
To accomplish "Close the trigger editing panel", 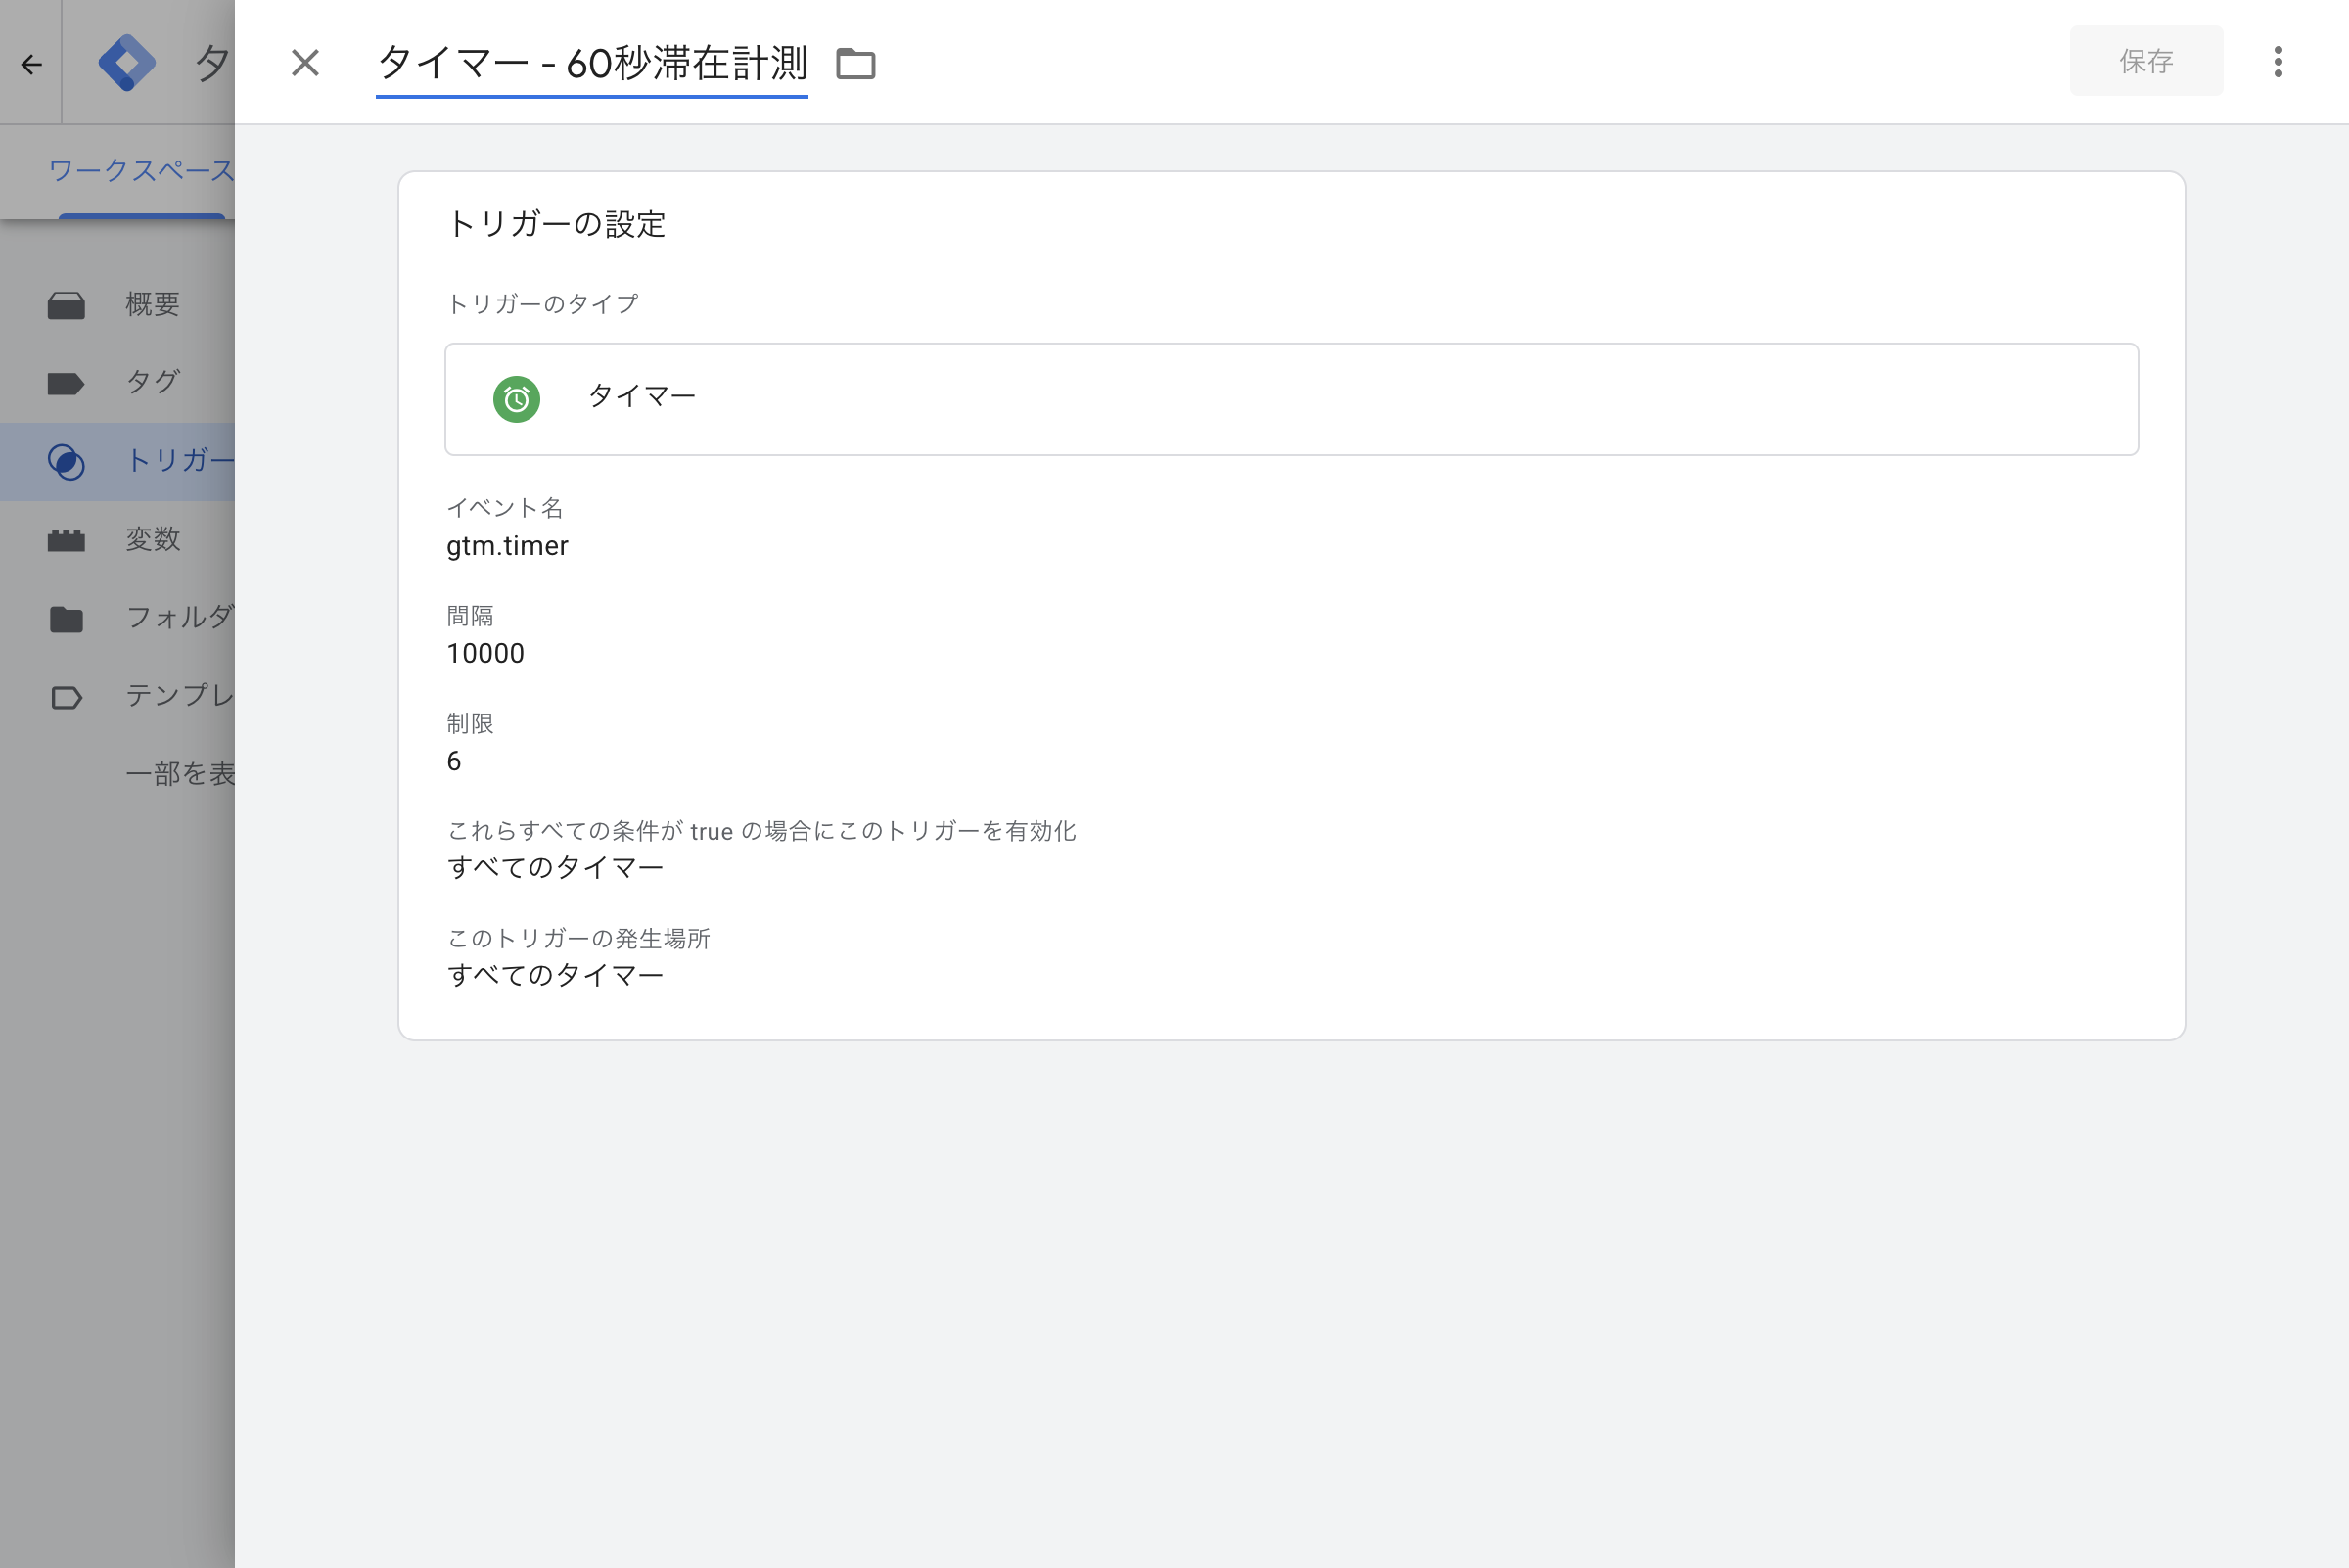I will pyautogui.click(x=305, y=63).
